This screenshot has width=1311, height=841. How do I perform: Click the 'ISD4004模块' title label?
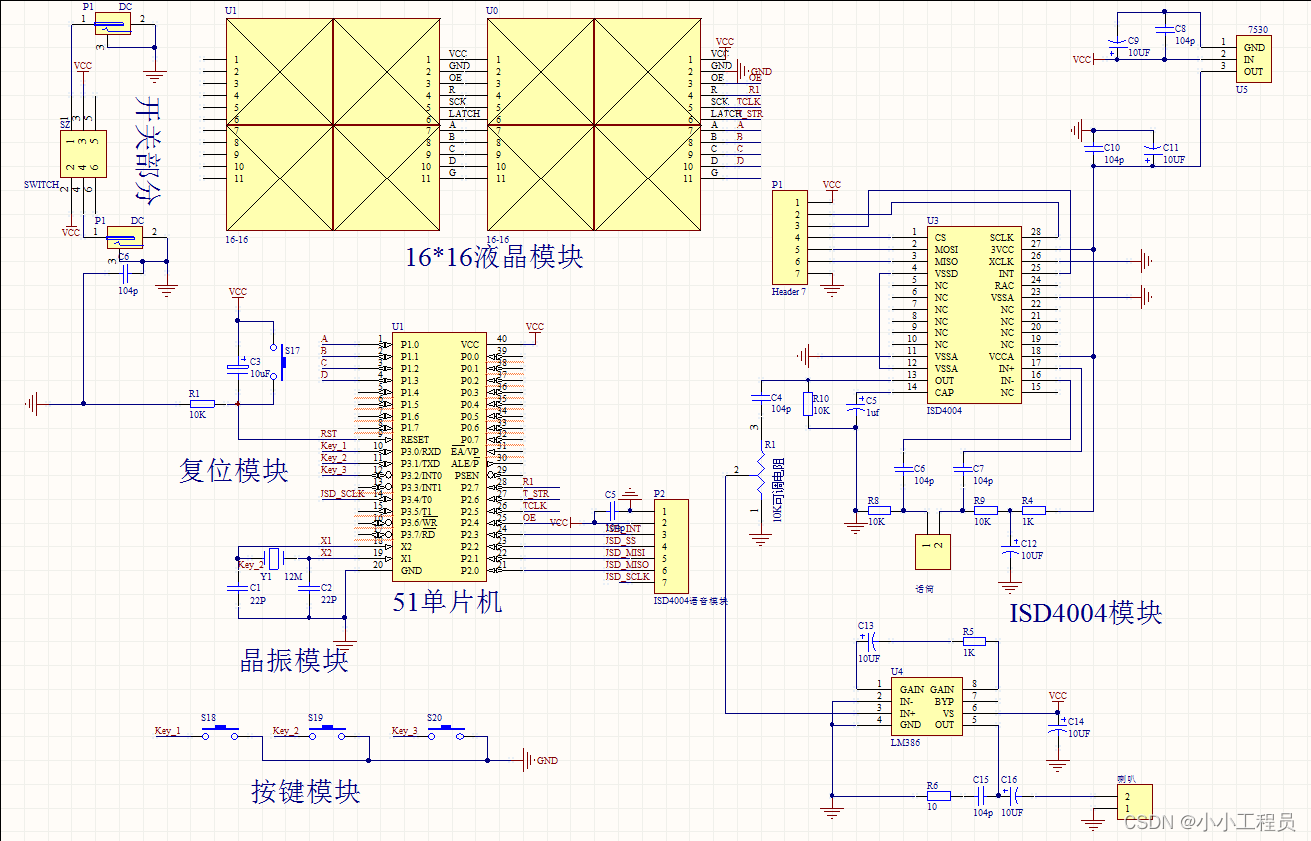click(x=1086, y=613)
